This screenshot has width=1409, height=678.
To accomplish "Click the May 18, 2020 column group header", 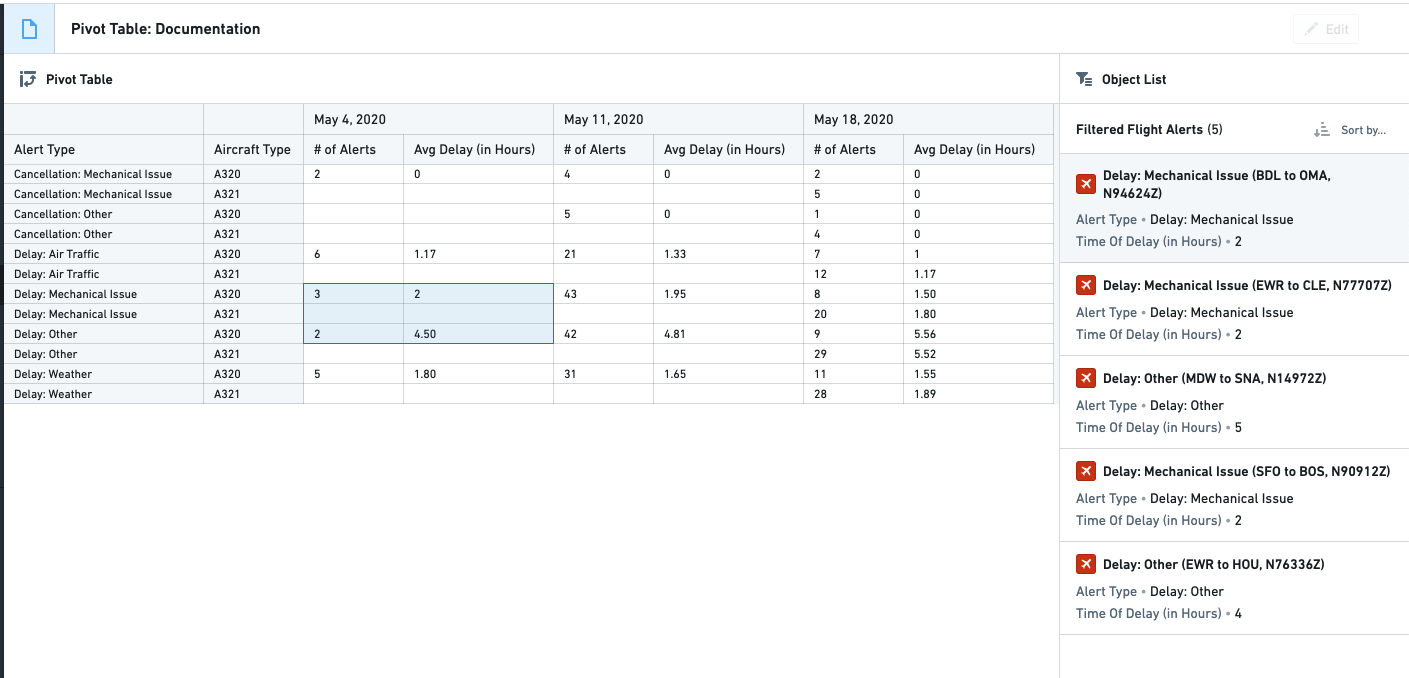I will [928, 119].
